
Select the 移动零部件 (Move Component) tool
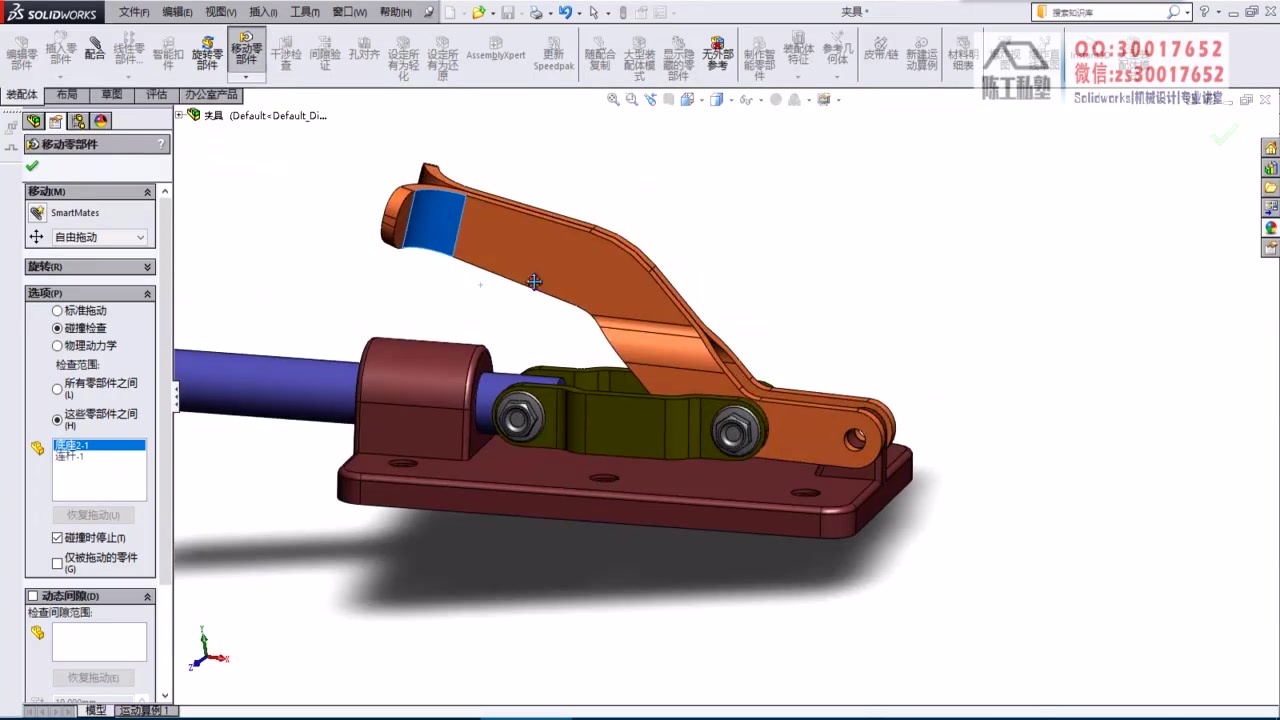pos(246,50)
